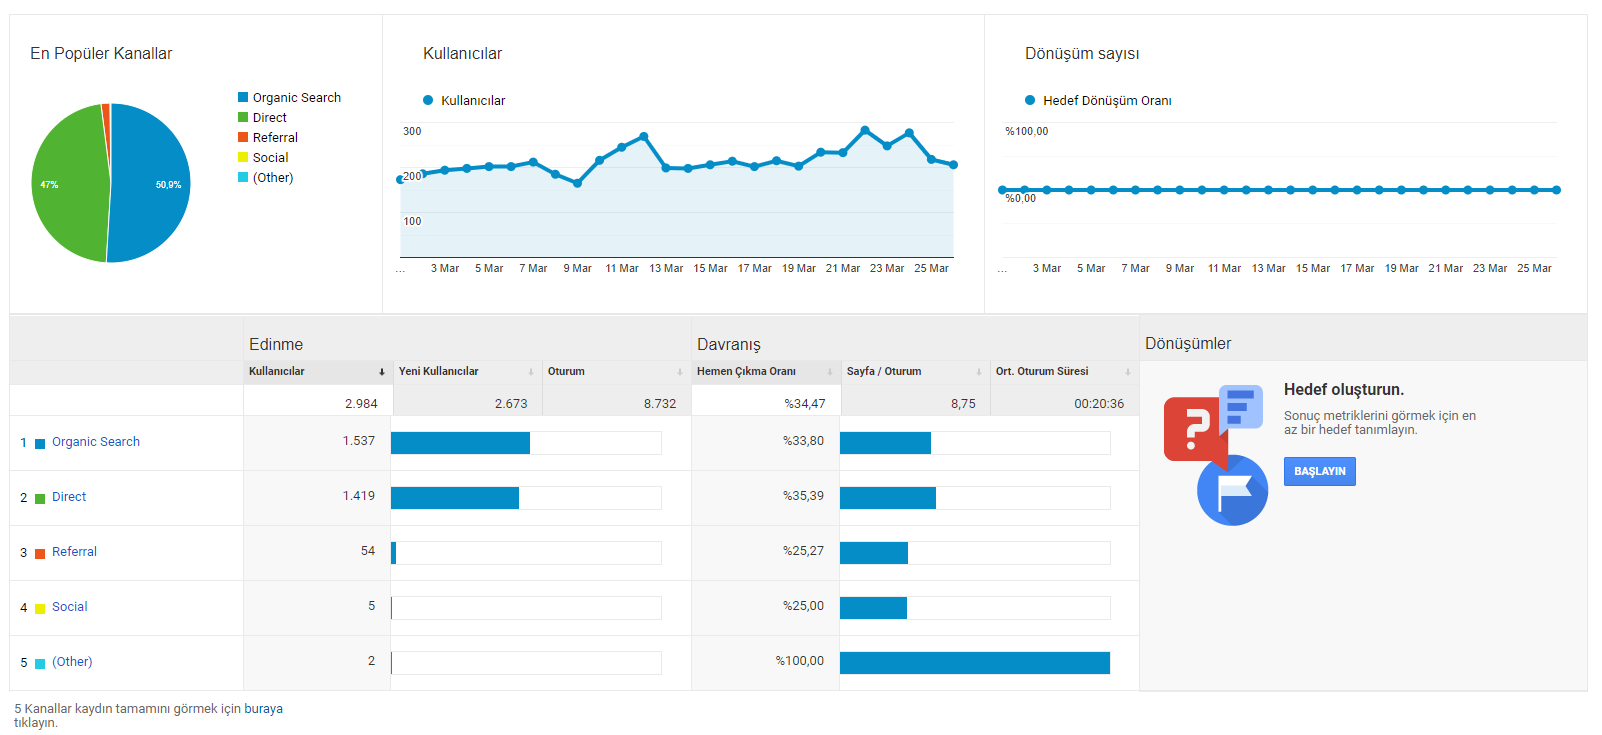This screenshot has width=1602, height=735.
Task: Open the Referral channel row link
Action: 74,552
